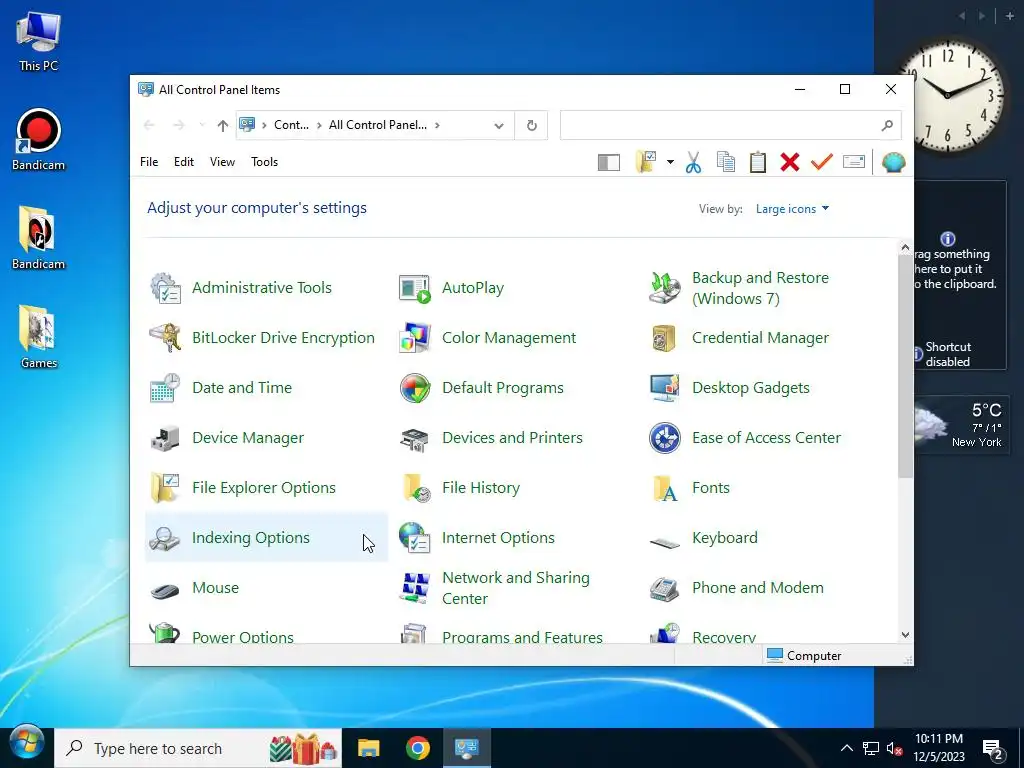Open File Explorer from taskbar
1024x768 pixels.
(x=369, y=748)
